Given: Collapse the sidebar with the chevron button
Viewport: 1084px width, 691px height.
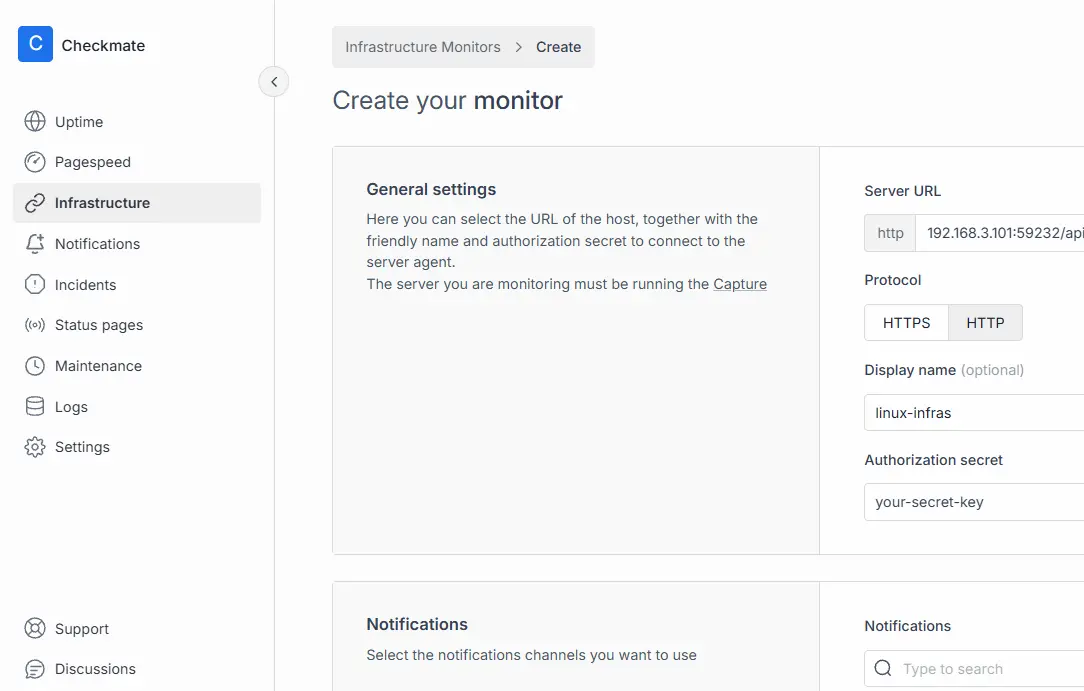Looking at the screenshot, I should coord(274,82).
